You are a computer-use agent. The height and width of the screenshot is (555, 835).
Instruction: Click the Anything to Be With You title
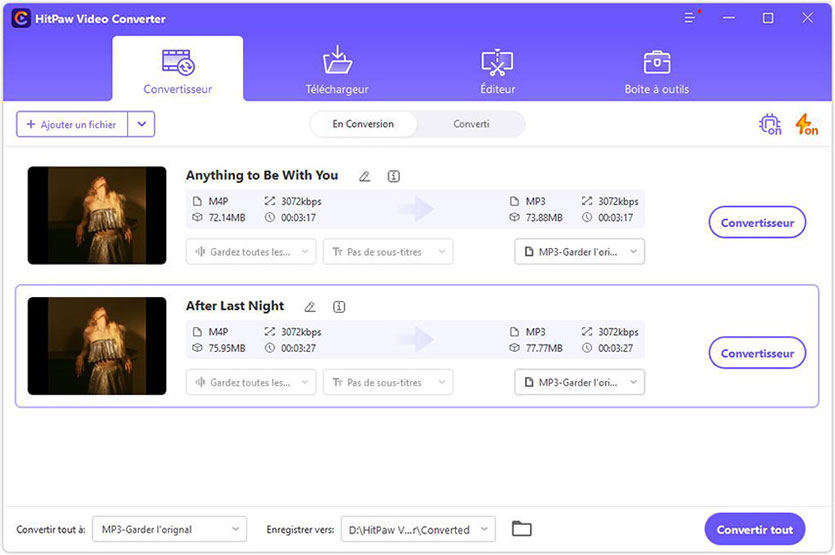pos(262,175)
